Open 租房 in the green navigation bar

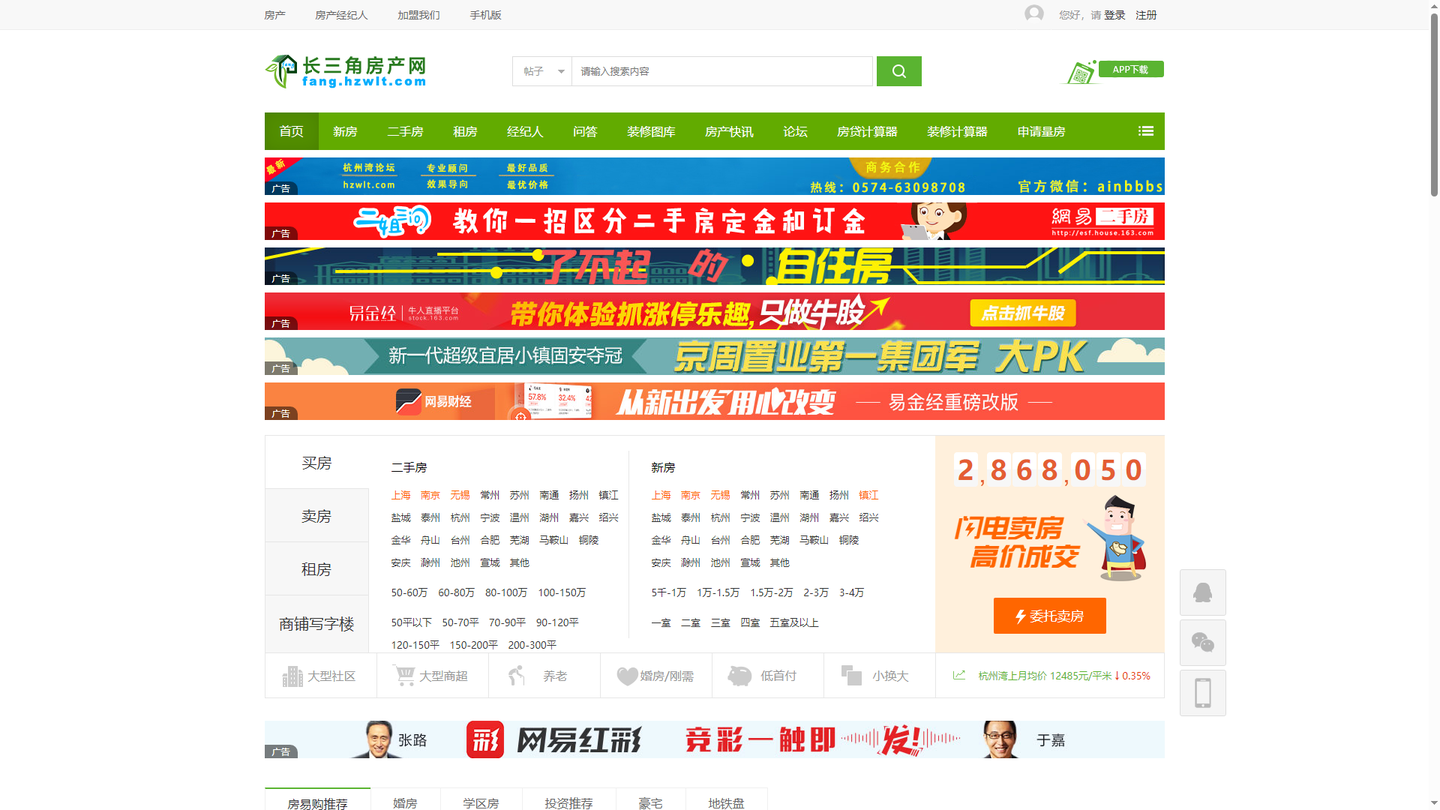tap(465, 131)
